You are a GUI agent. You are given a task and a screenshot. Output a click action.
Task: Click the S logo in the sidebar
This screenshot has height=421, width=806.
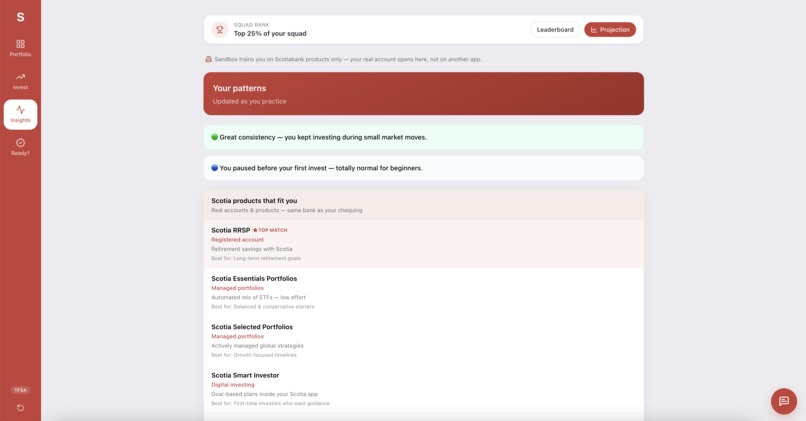click(20, 17)
